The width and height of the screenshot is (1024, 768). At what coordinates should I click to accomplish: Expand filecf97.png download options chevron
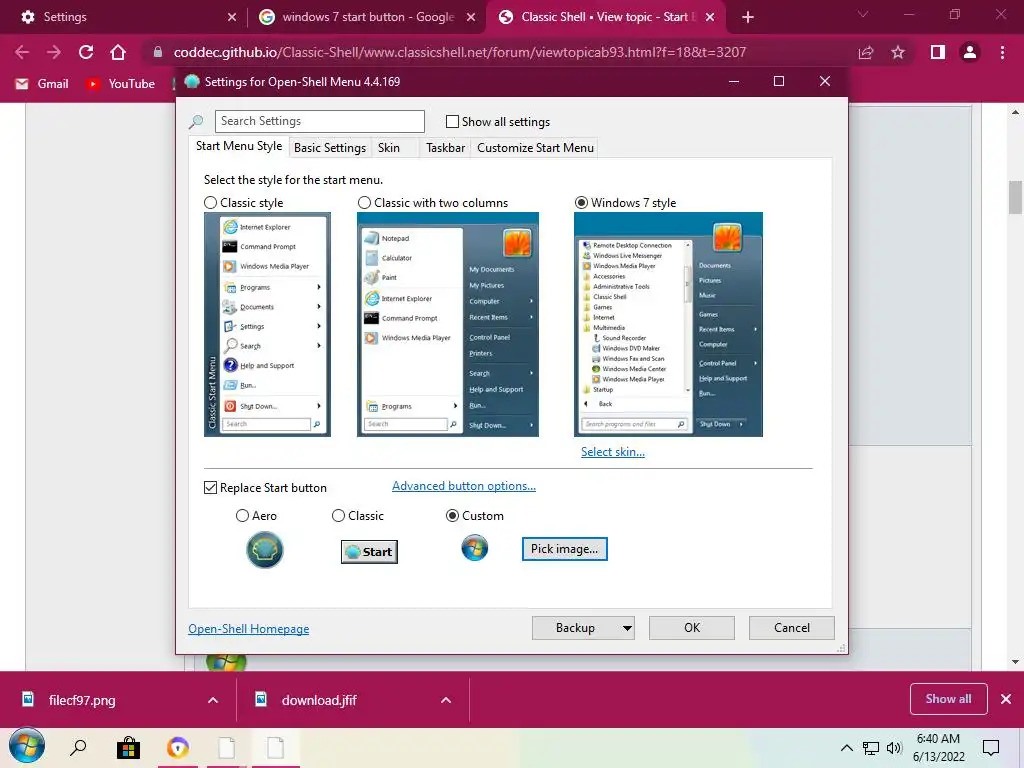213,700
